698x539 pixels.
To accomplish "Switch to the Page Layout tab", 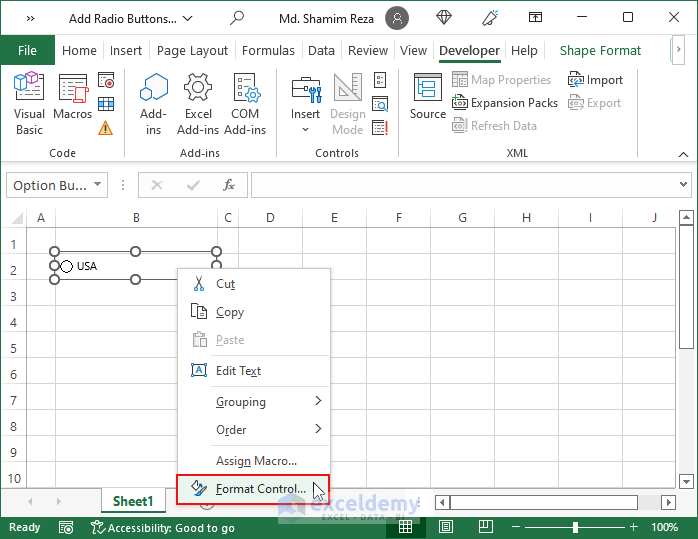I will click(x=192, y=50).
